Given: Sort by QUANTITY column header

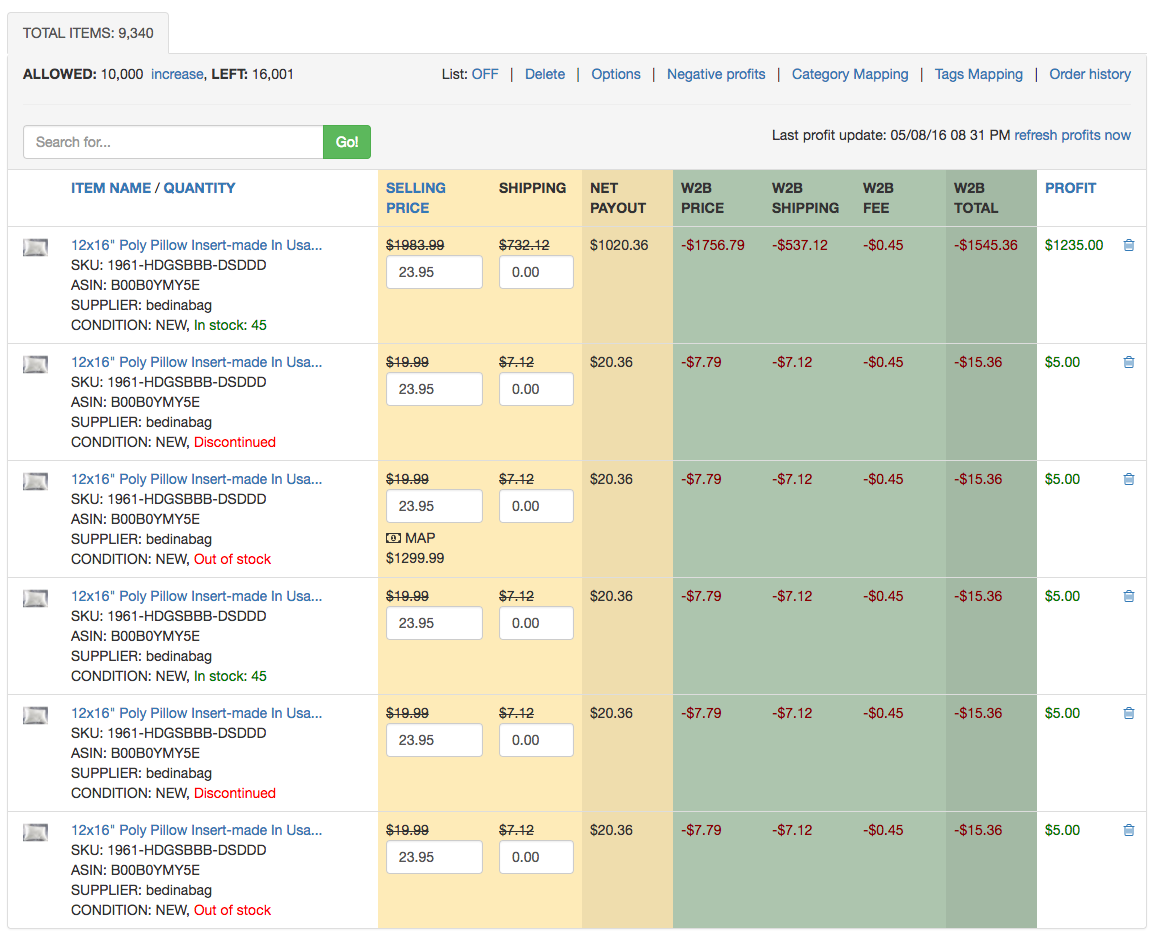Looking at the screenshot, I should click(x=199, y=188).
